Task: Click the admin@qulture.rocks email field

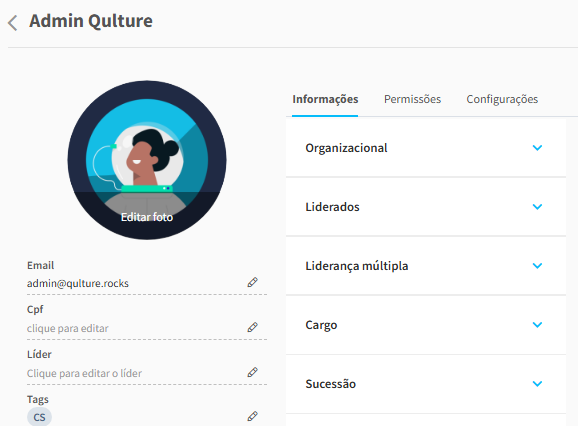Action: click(147, 283)
